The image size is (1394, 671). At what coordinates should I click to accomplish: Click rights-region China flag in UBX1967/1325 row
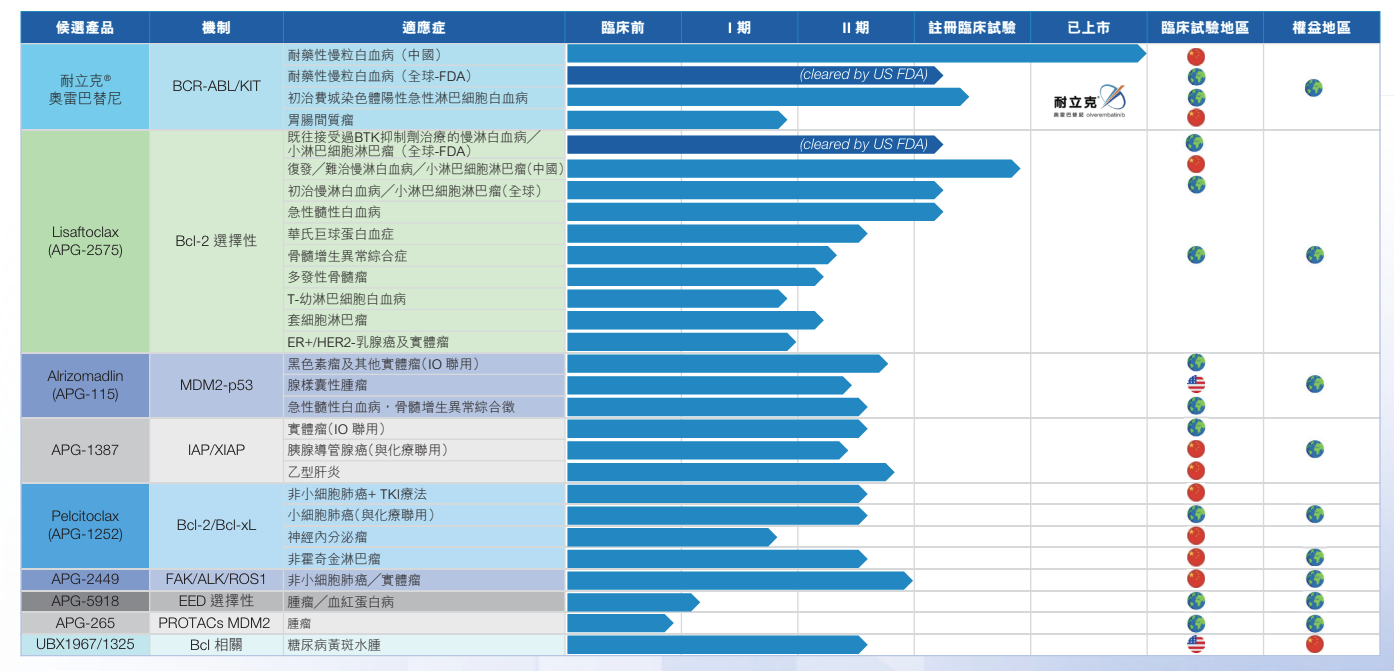[x=1314, y=644]
